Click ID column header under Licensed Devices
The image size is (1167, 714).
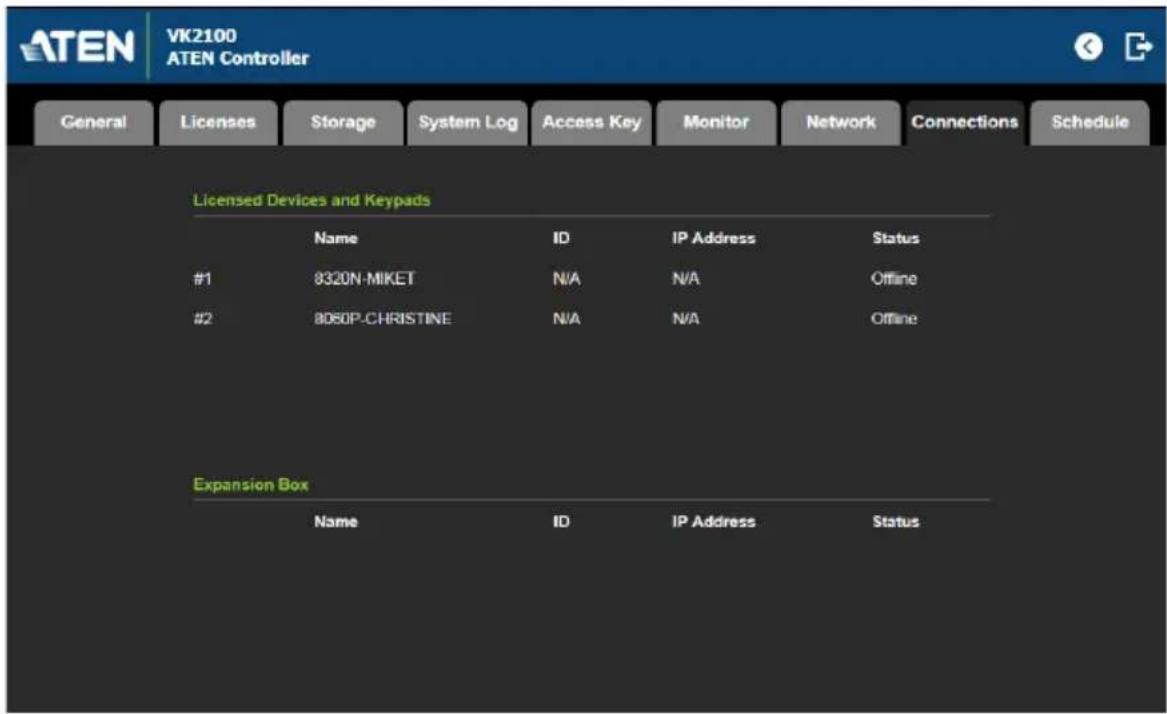click(x=561, y=238)
